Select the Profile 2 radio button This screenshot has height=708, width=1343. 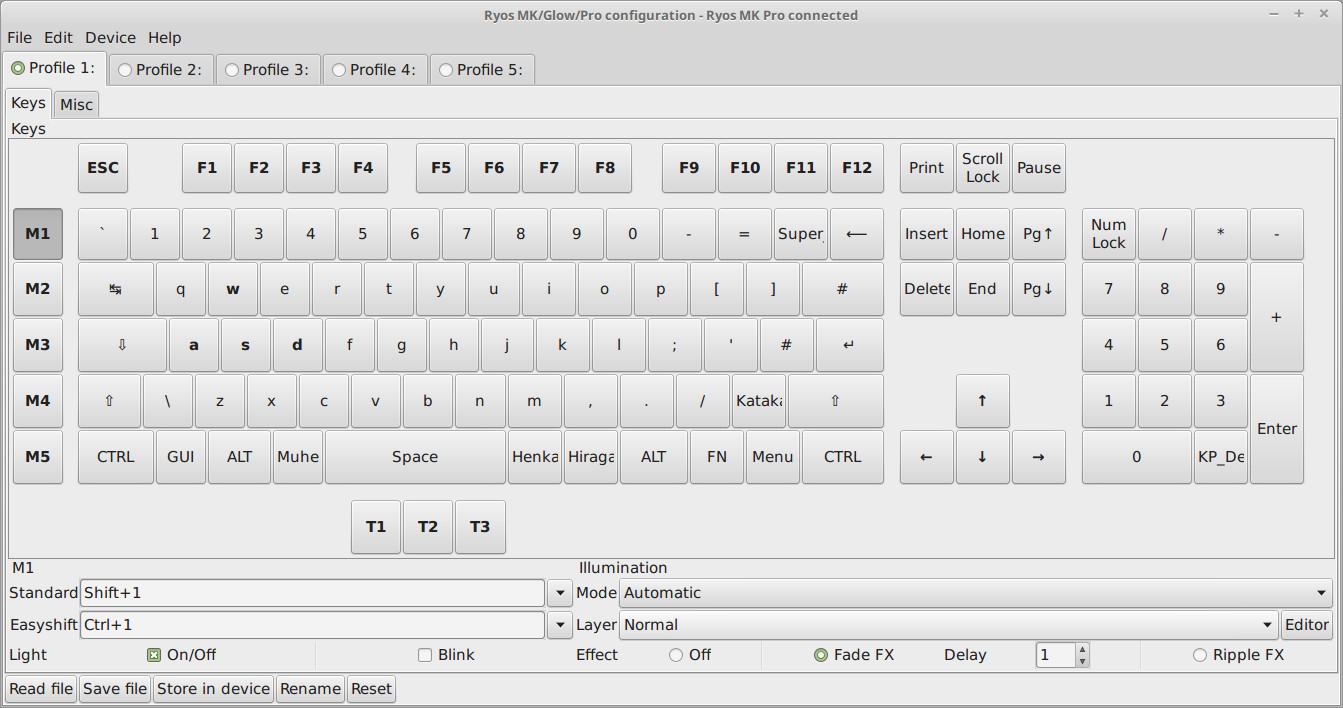125,70
